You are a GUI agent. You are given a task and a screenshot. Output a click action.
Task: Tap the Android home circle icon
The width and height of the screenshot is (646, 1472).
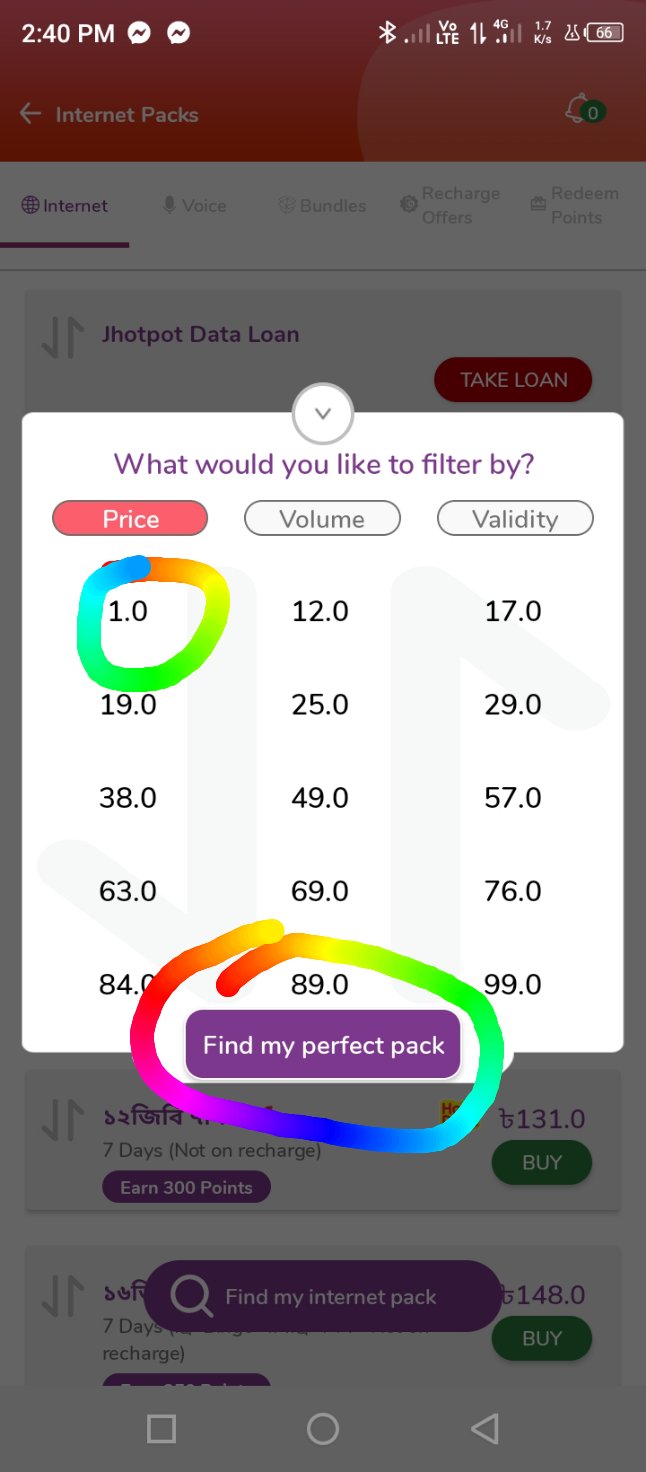(x=323, y=1428)
